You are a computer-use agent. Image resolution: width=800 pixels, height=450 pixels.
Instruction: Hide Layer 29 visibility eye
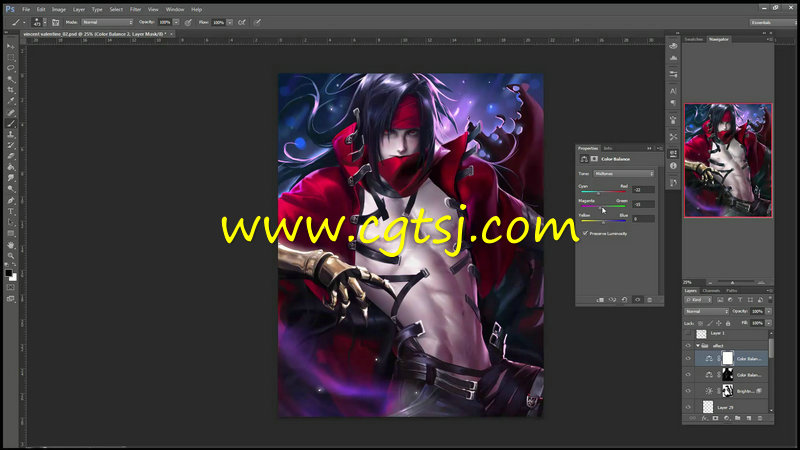[x=688, y=407]
